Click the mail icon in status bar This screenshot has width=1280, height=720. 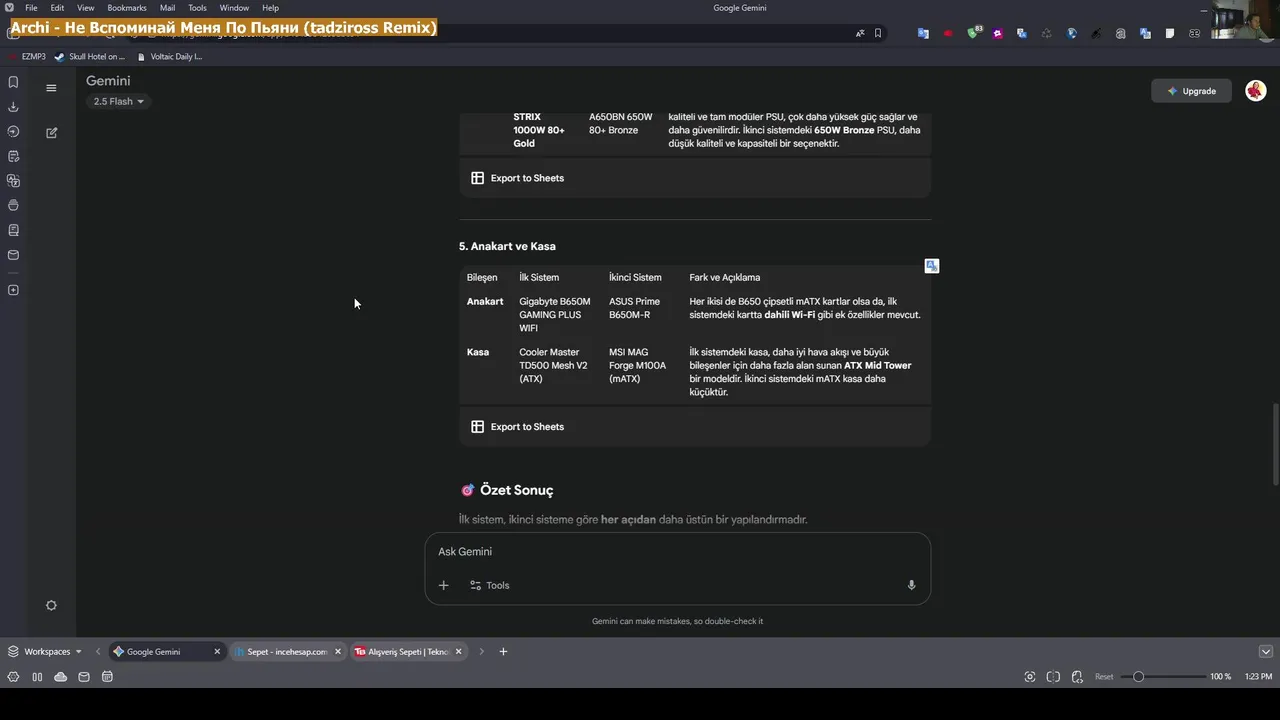pos(84,677)
